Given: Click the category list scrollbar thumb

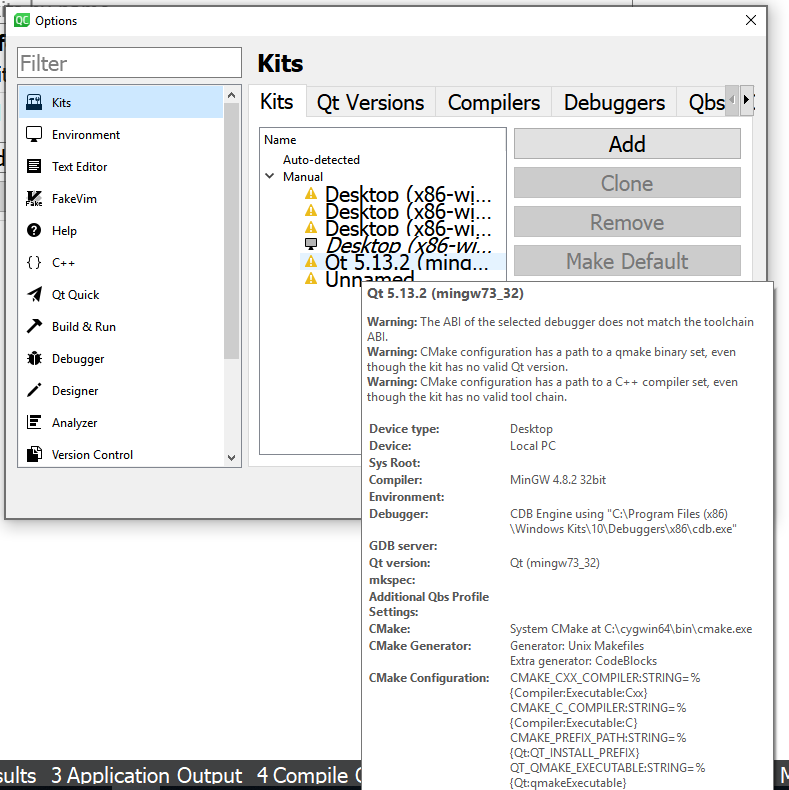Looking at the screenshot, I should point(231,231).
